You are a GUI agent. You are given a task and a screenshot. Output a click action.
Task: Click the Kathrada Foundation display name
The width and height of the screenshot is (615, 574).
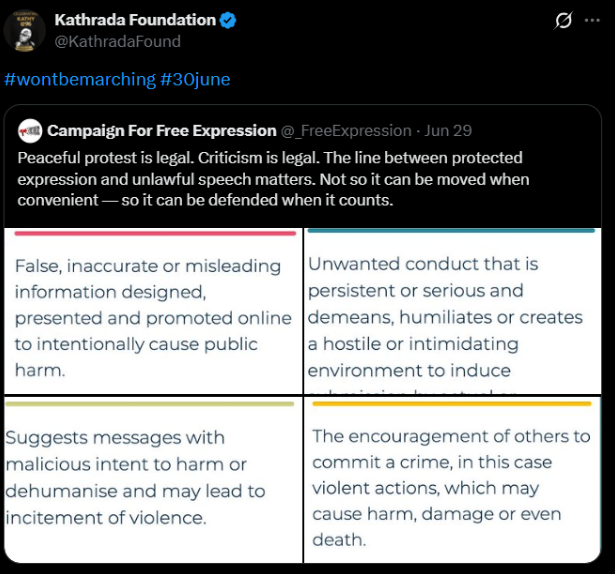135,20
